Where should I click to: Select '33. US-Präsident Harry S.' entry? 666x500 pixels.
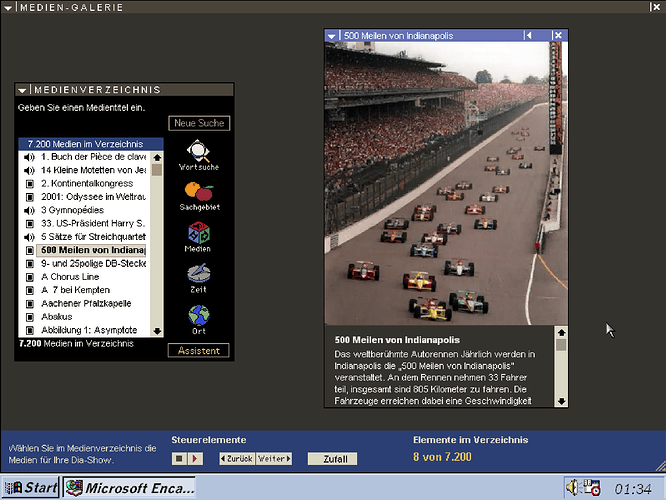[93, 223]
